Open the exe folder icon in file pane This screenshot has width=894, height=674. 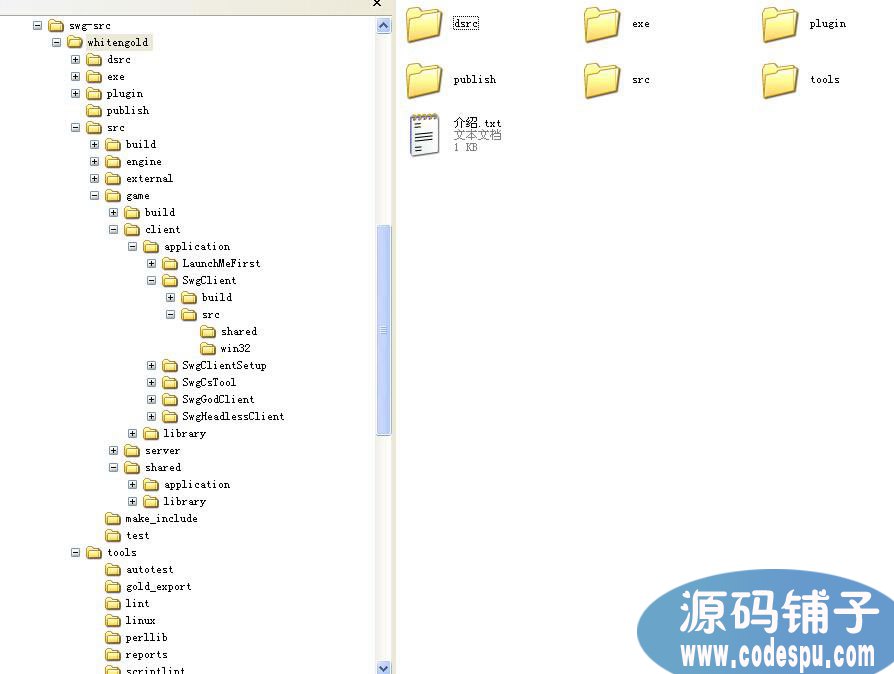tap(602, 25)
